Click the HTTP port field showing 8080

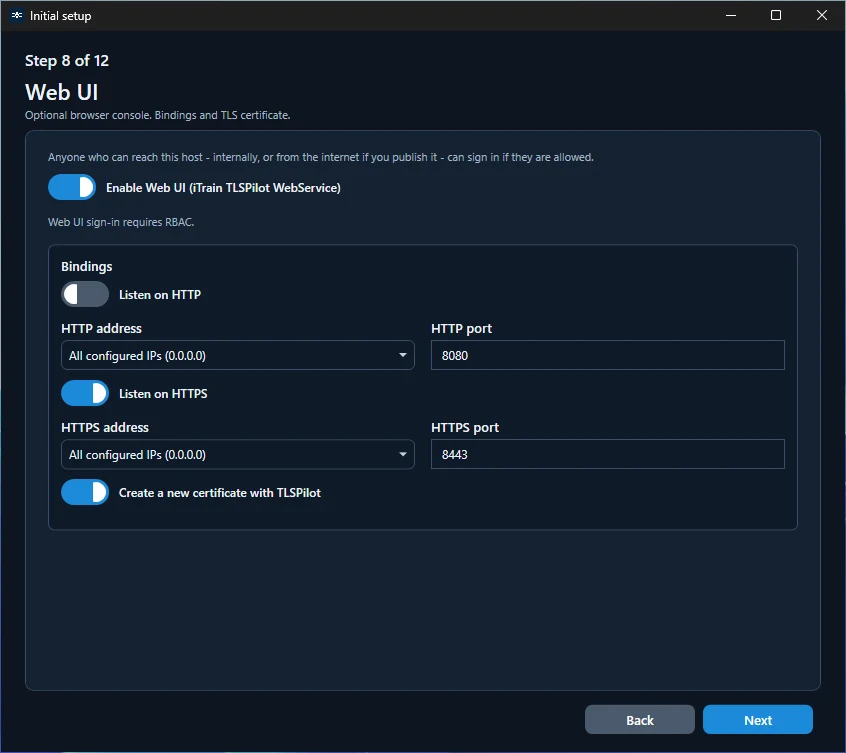pyautogui.click(x=608, y=355)
